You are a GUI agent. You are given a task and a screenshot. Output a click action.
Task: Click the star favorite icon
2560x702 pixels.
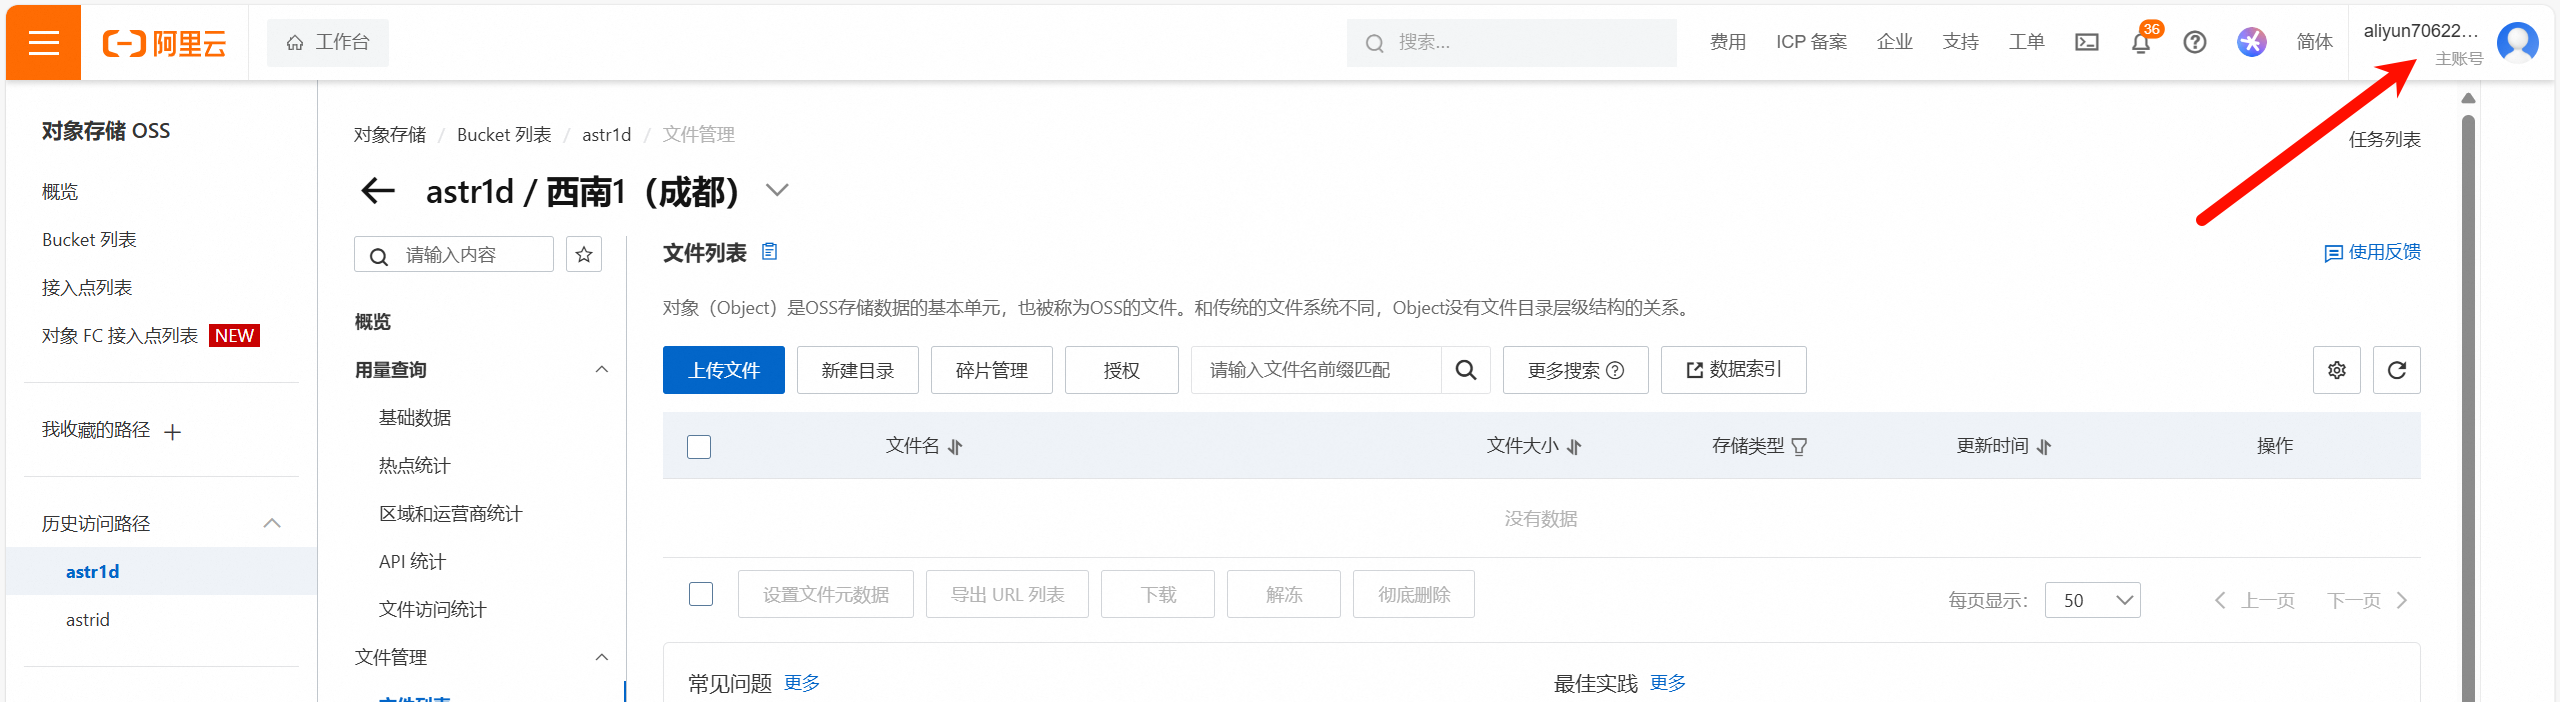(x=584, y=255)
